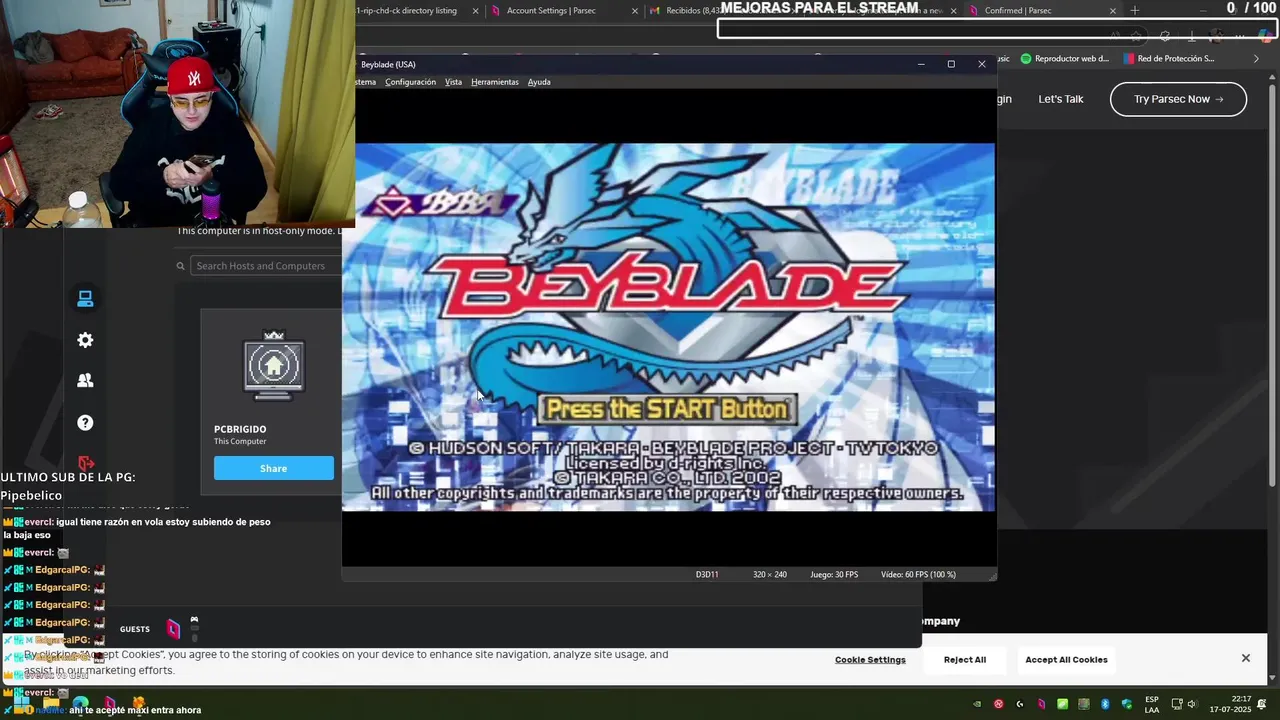Open Cookie Settings in the cookie banner

coord(870,660)
